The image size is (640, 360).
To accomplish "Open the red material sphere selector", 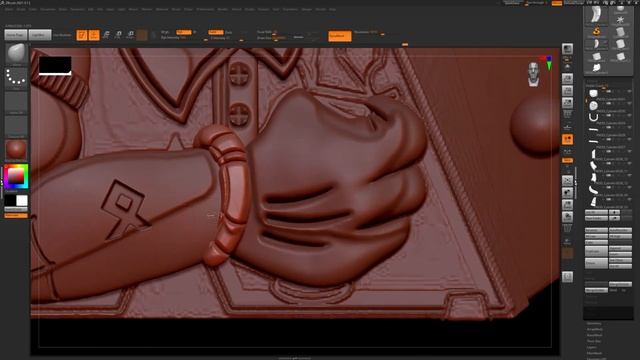I will pyautogui.click(x=16, y=150).
